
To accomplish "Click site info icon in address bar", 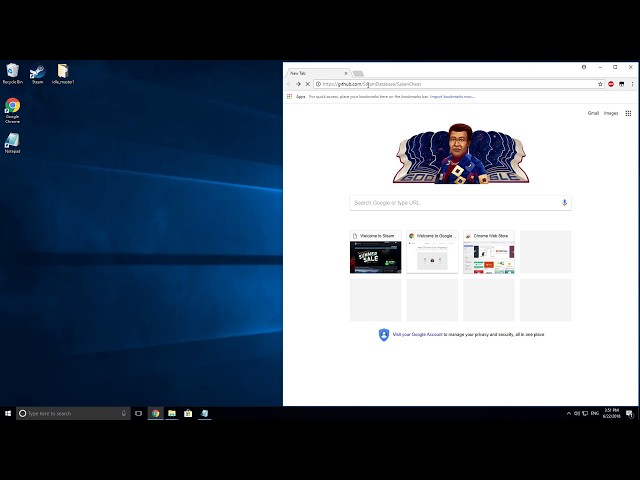I will 318,84.
